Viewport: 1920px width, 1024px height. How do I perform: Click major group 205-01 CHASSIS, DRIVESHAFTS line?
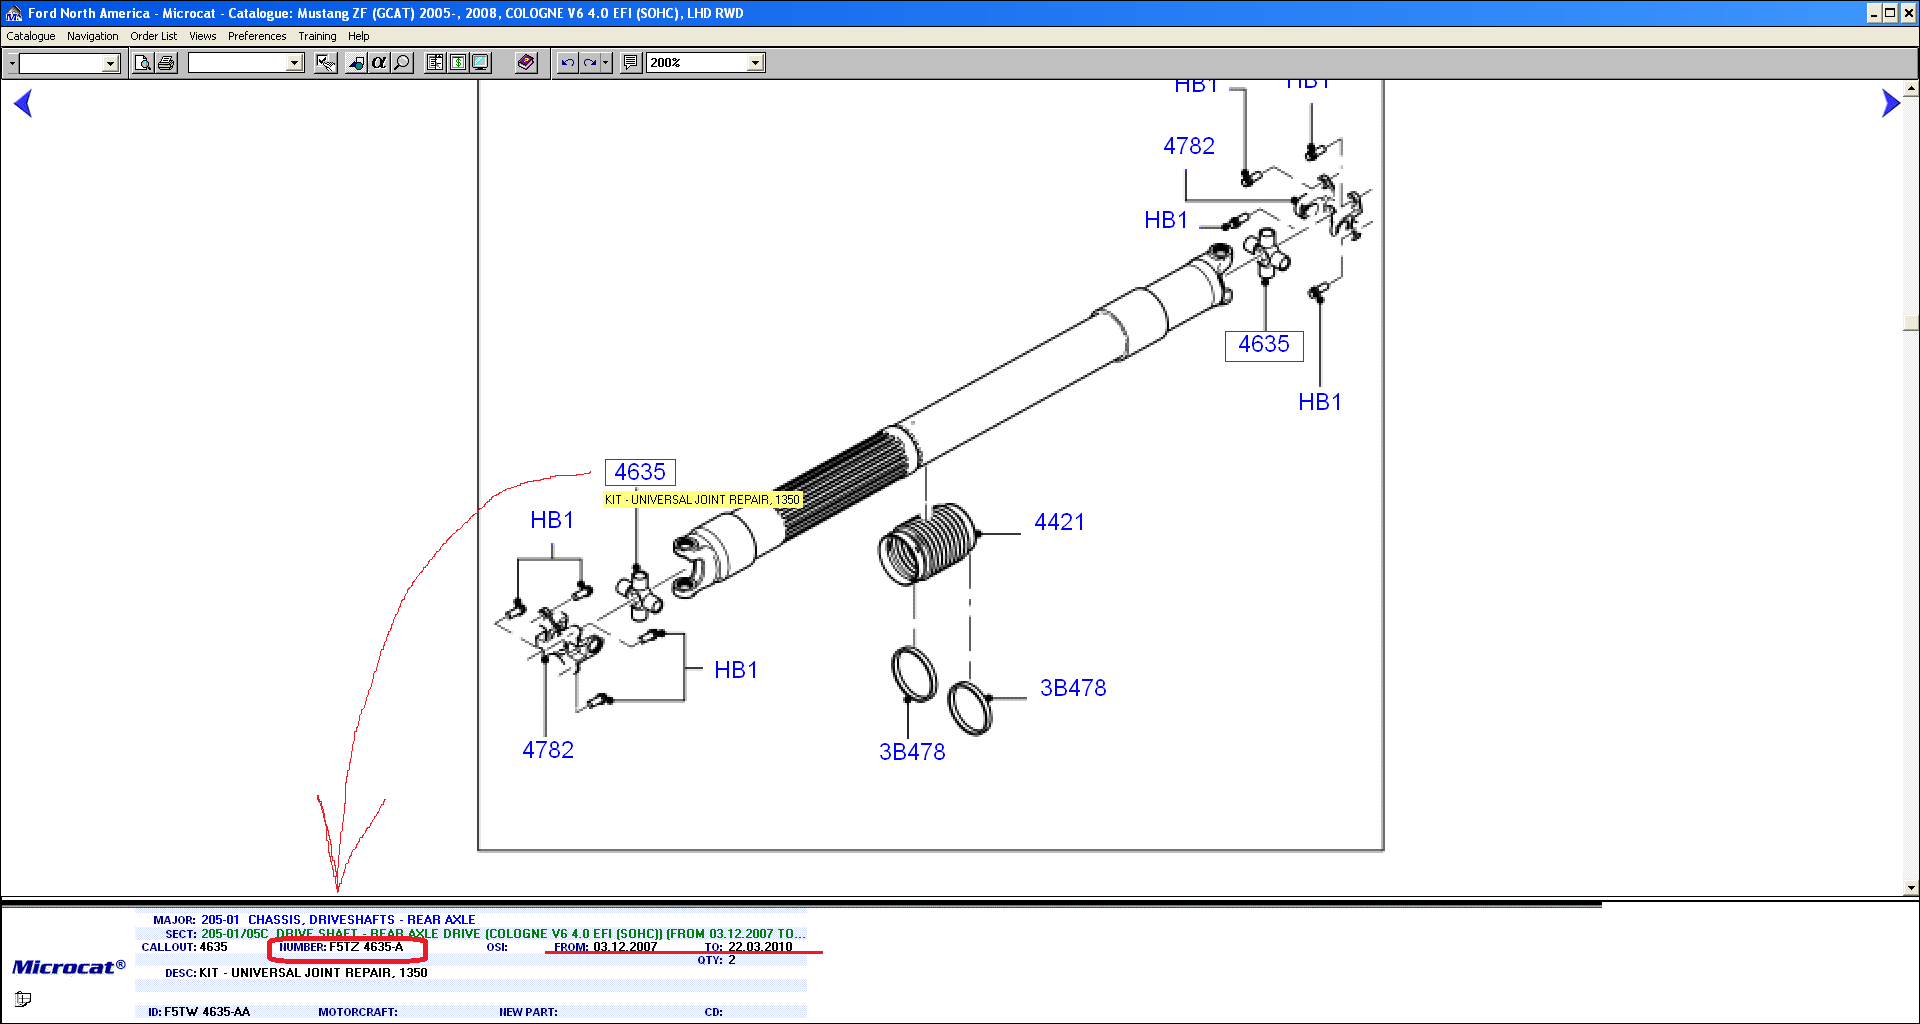(x=338, y=920)
